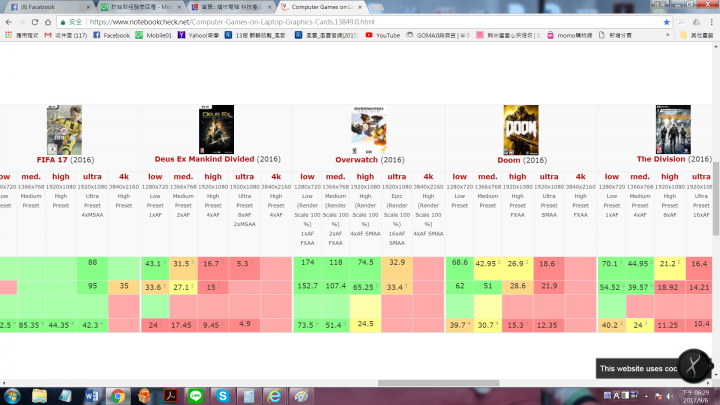The height and width of the screenshot is (405, 720).
Task: Click the Deus Ex low value 43.1
Action: click(x=155, y=264)
